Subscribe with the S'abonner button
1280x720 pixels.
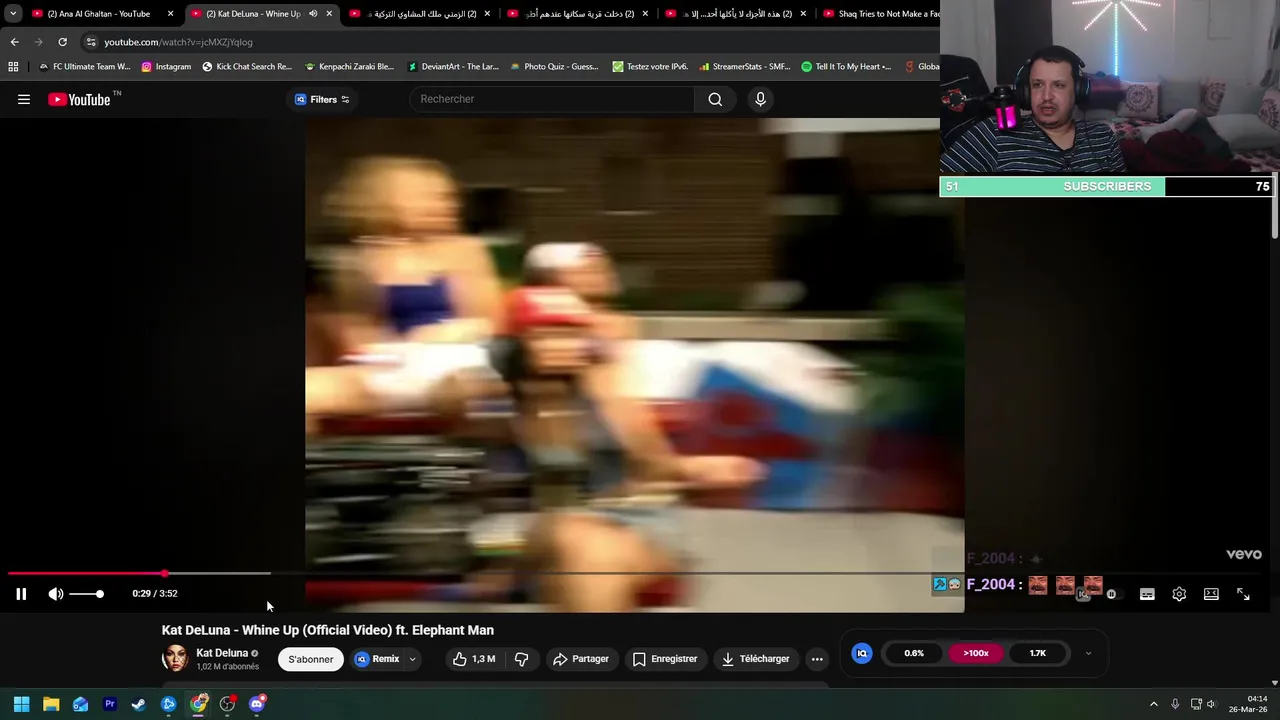[x=311, y=659]
